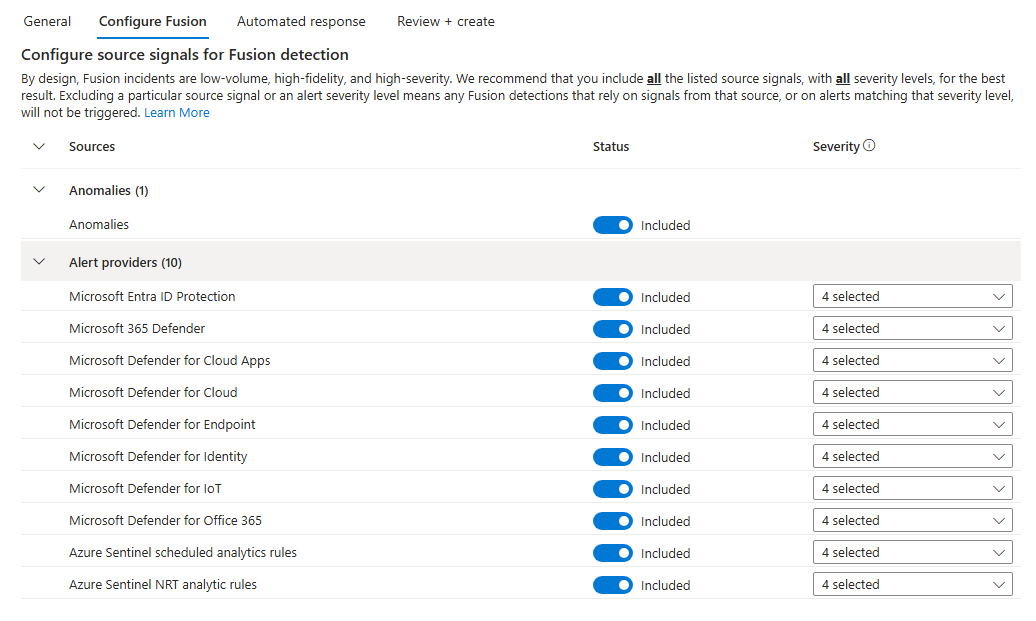Screen dimensions: 1036x621
Task: Open severity dropdown for Defender for Office 365
Action: tap(912, 521)
